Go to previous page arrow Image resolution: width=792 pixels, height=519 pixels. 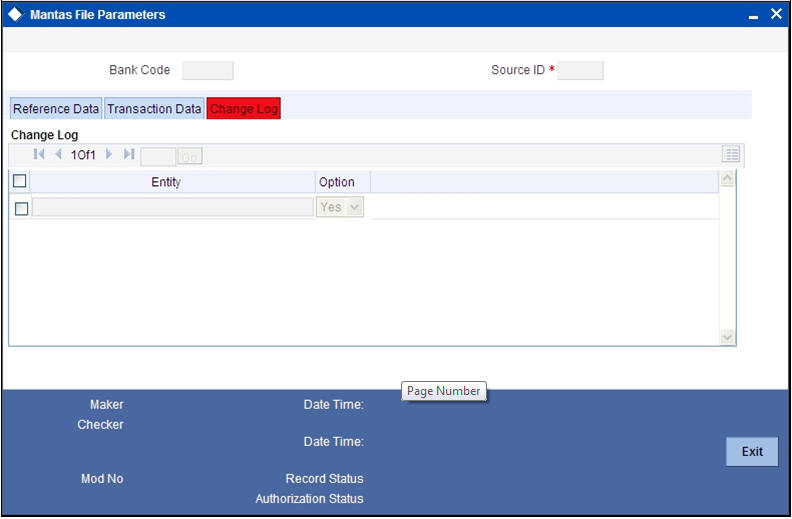(x=58, y=154)
